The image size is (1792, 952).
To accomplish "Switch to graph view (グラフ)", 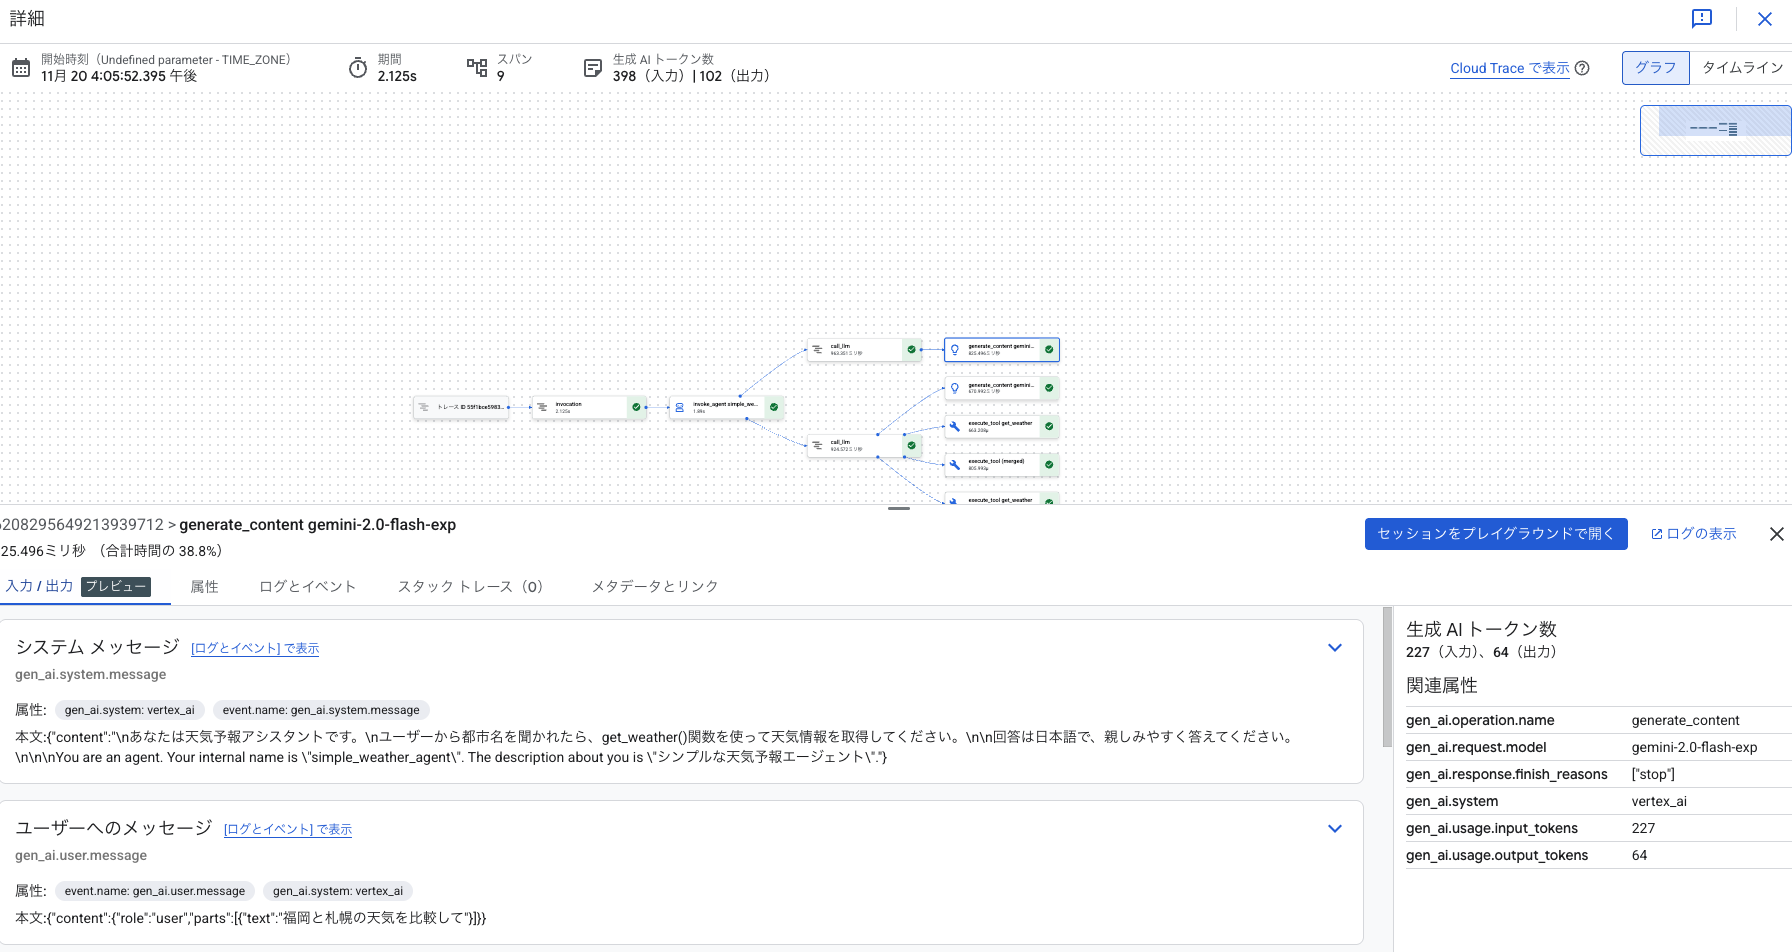I will click(1655, 68).
